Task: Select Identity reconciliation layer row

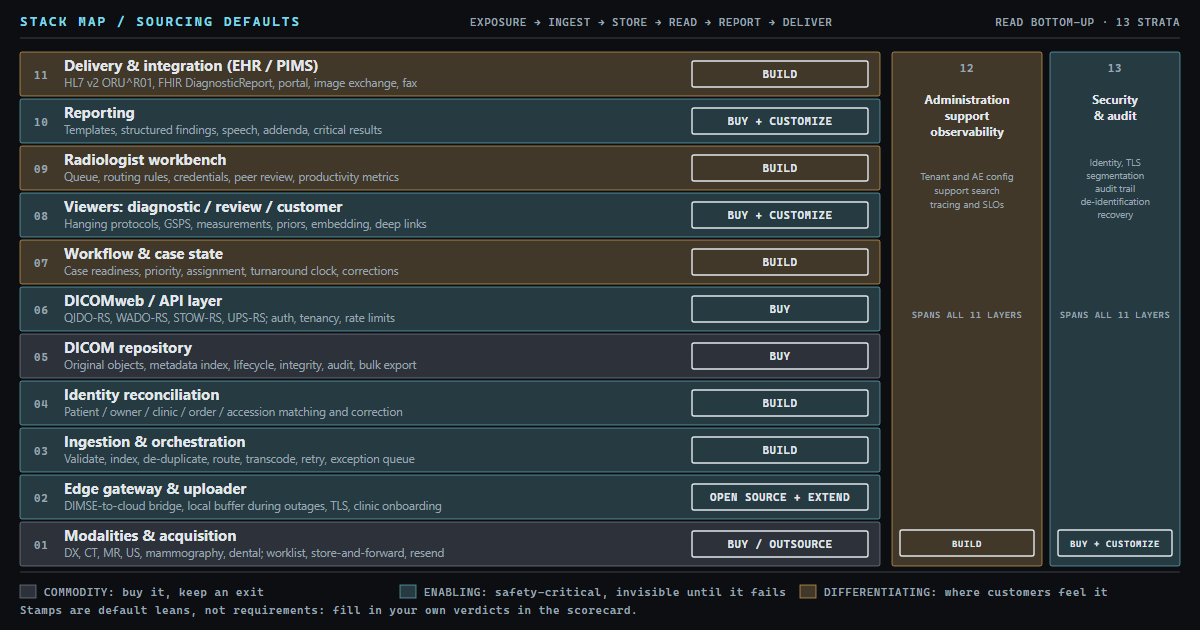Action: (450, 403)
